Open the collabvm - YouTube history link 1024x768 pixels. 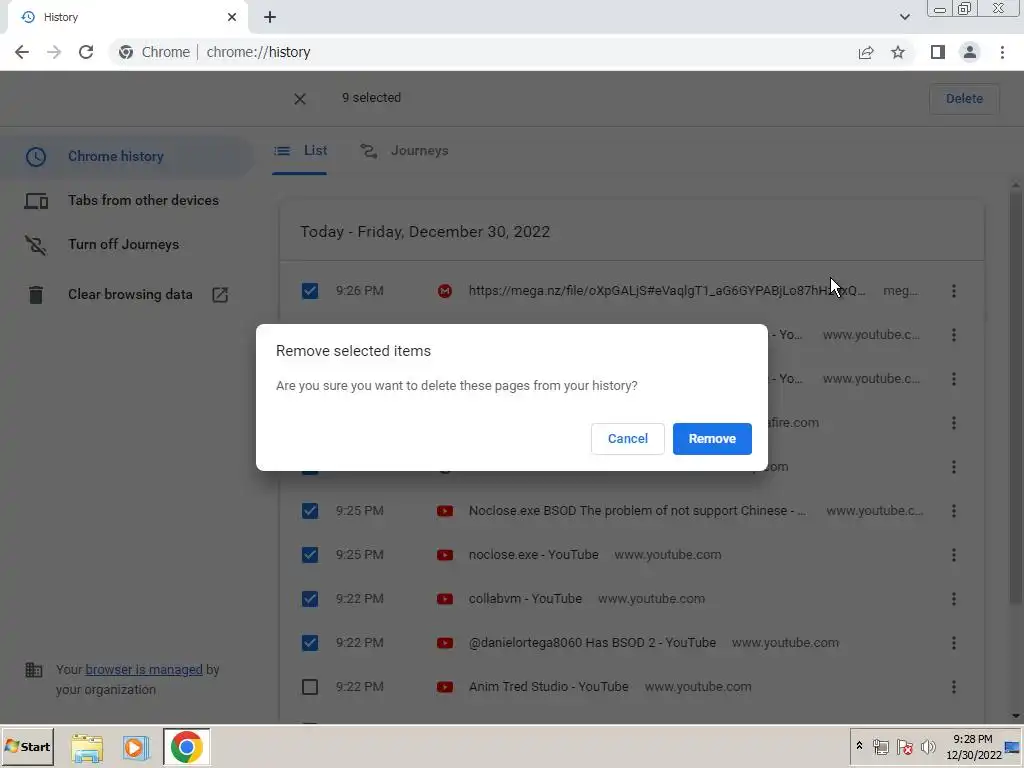tap(525, 599)
